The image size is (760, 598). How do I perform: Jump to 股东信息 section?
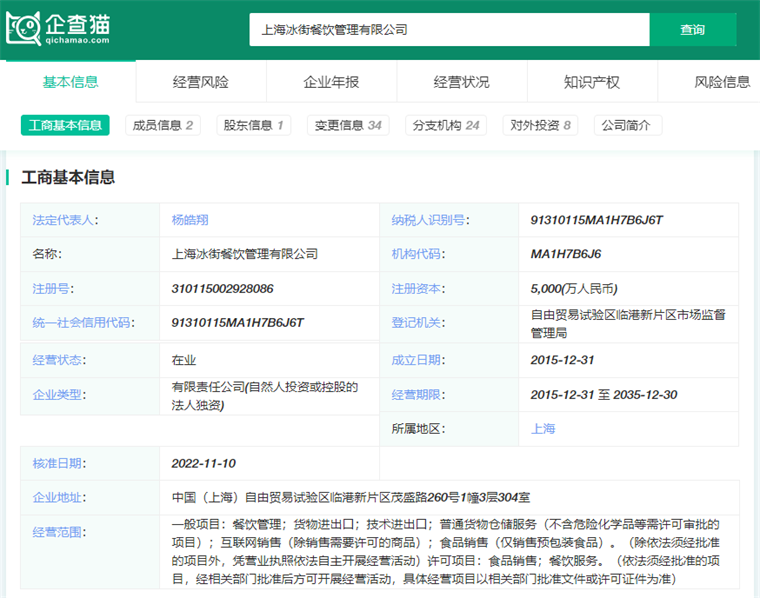point(252,125)
